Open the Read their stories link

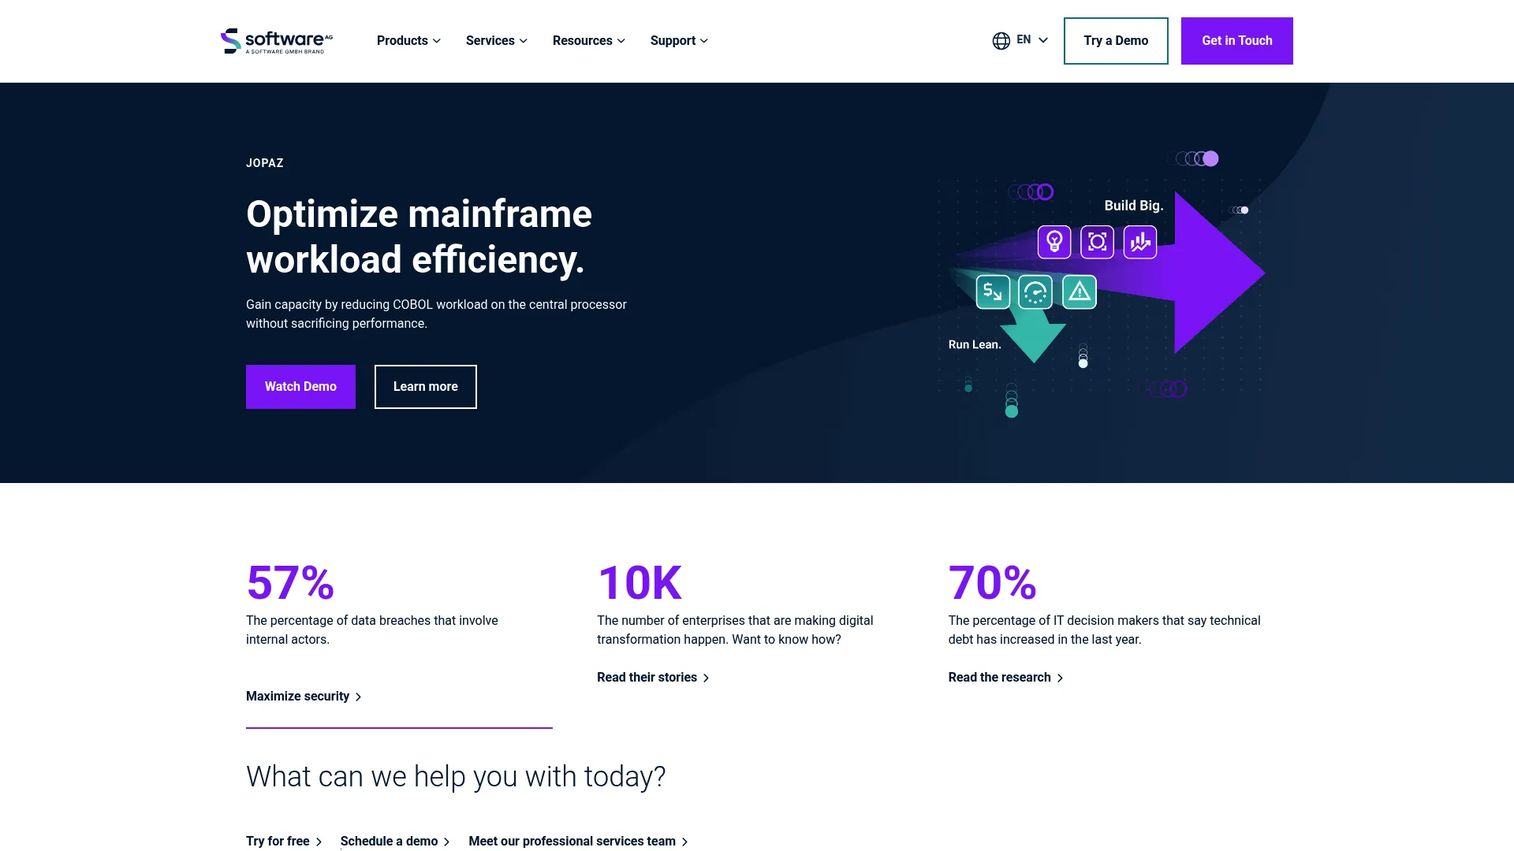653,678
